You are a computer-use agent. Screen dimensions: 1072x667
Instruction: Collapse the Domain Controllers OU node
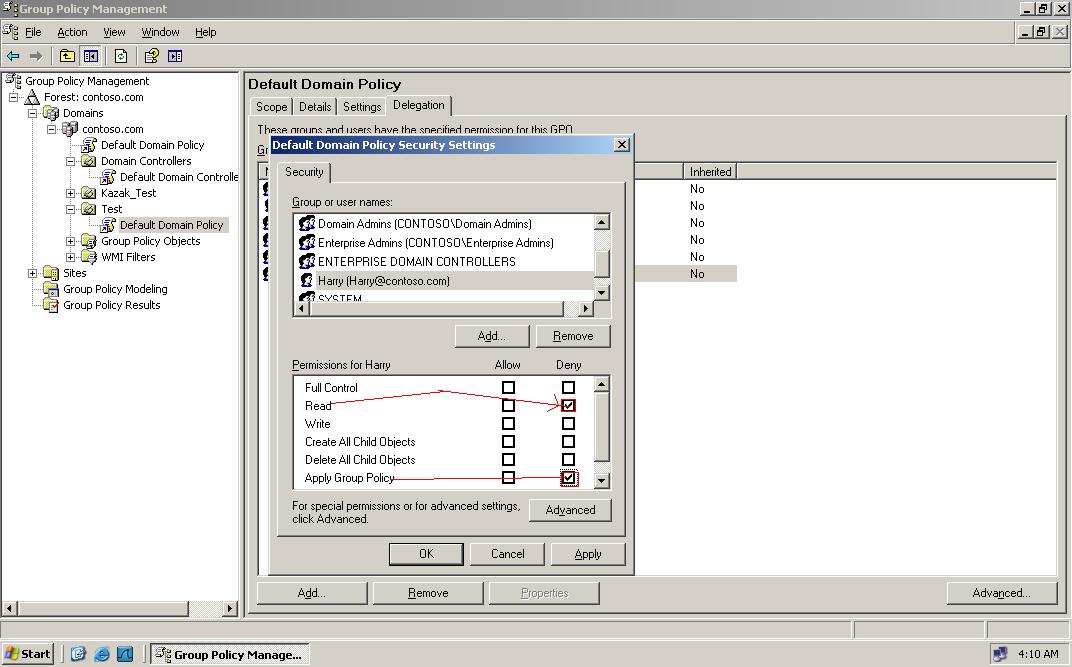(x=70, y=161)
